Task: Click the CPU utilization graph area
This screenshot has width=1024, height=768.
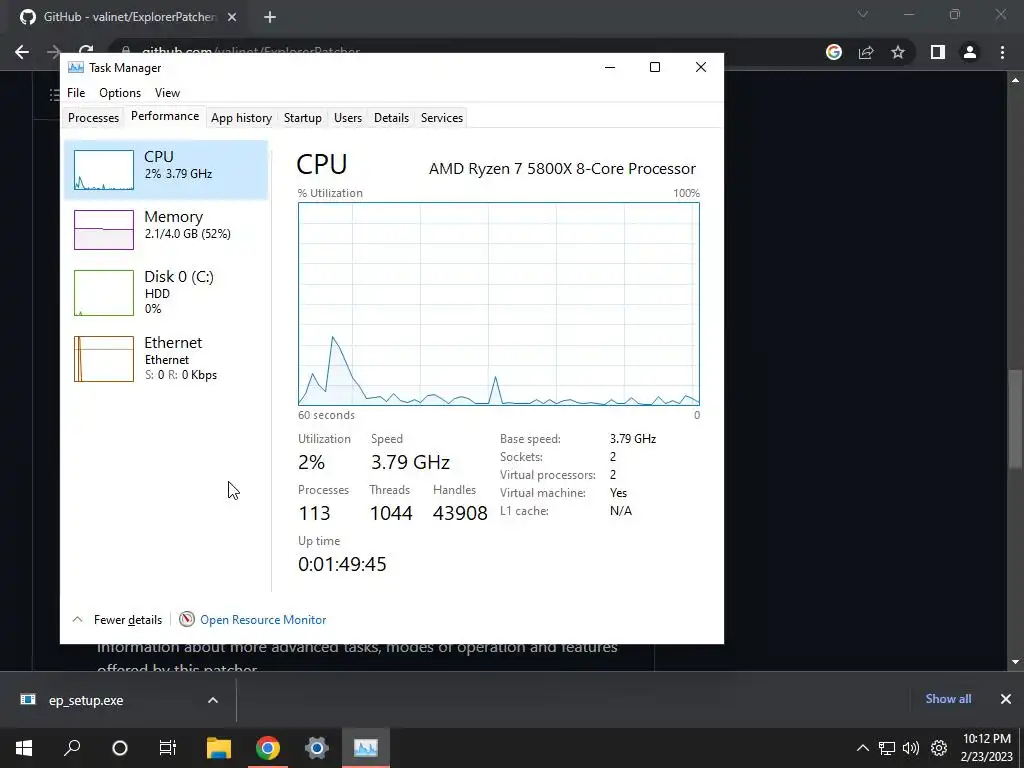Action: [499, 304]
